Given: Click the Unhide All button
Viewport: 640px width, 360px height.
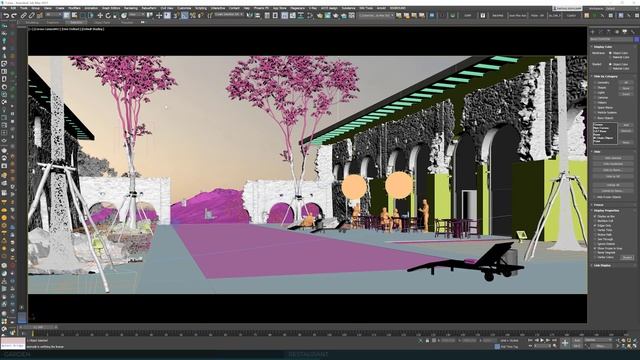Looking at the screenshot, I should click(x=613, y=185).
